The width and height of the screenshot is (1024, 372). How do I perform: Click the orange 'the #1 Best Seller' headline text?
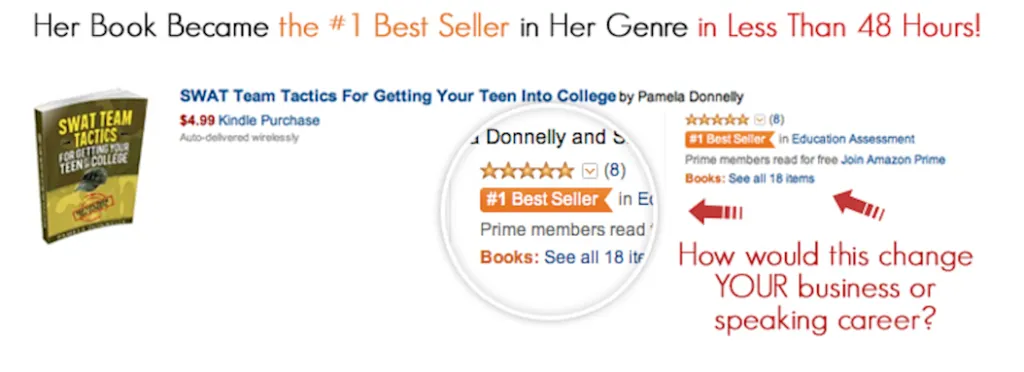tap(394, 27)
